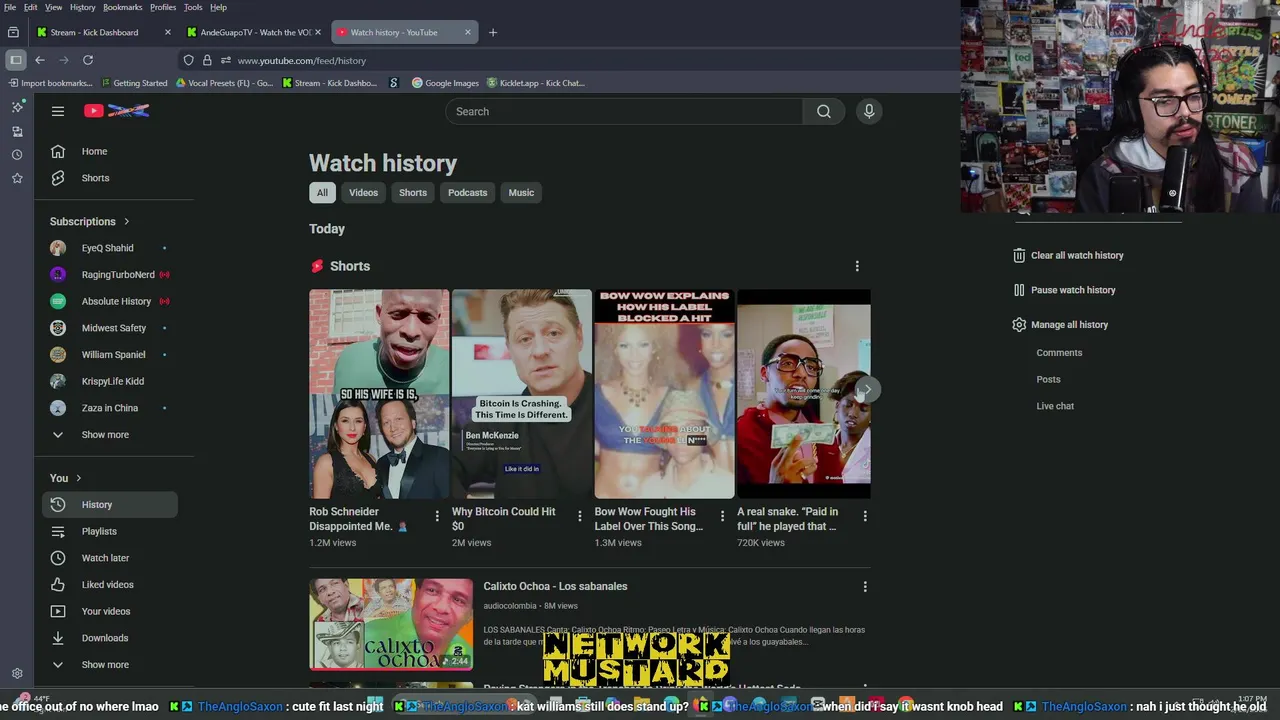Open browser History menu
The height and width of the screenshot is (720, 1280).
click(x=83, y=7)
